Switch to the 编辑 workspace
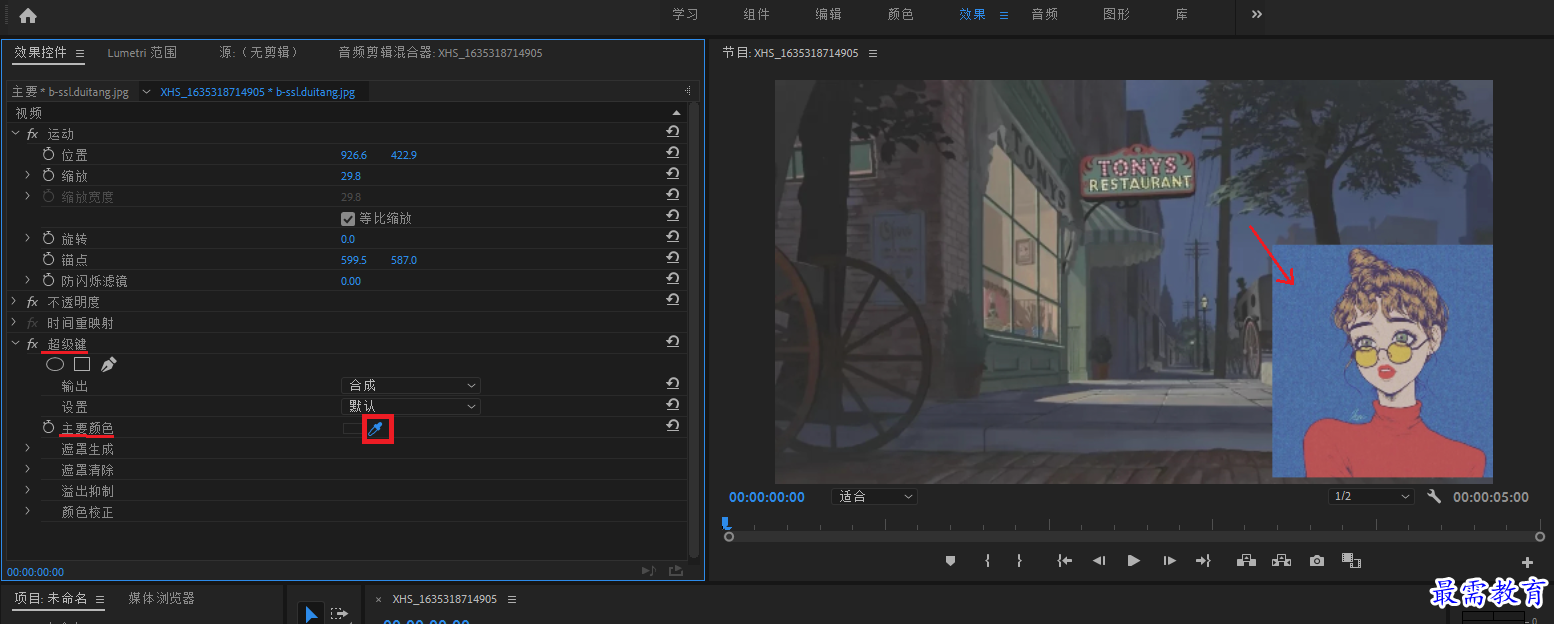 [828, 14]
